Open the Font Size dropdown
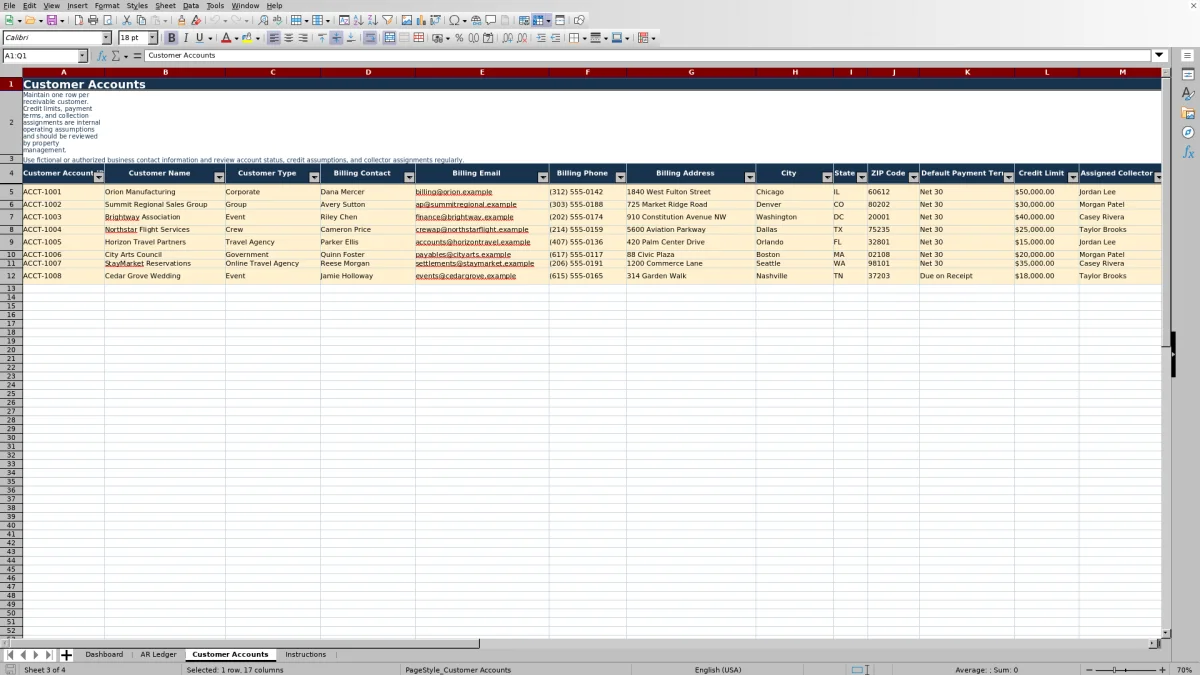 pyautogui.click(x=152, y=38)
